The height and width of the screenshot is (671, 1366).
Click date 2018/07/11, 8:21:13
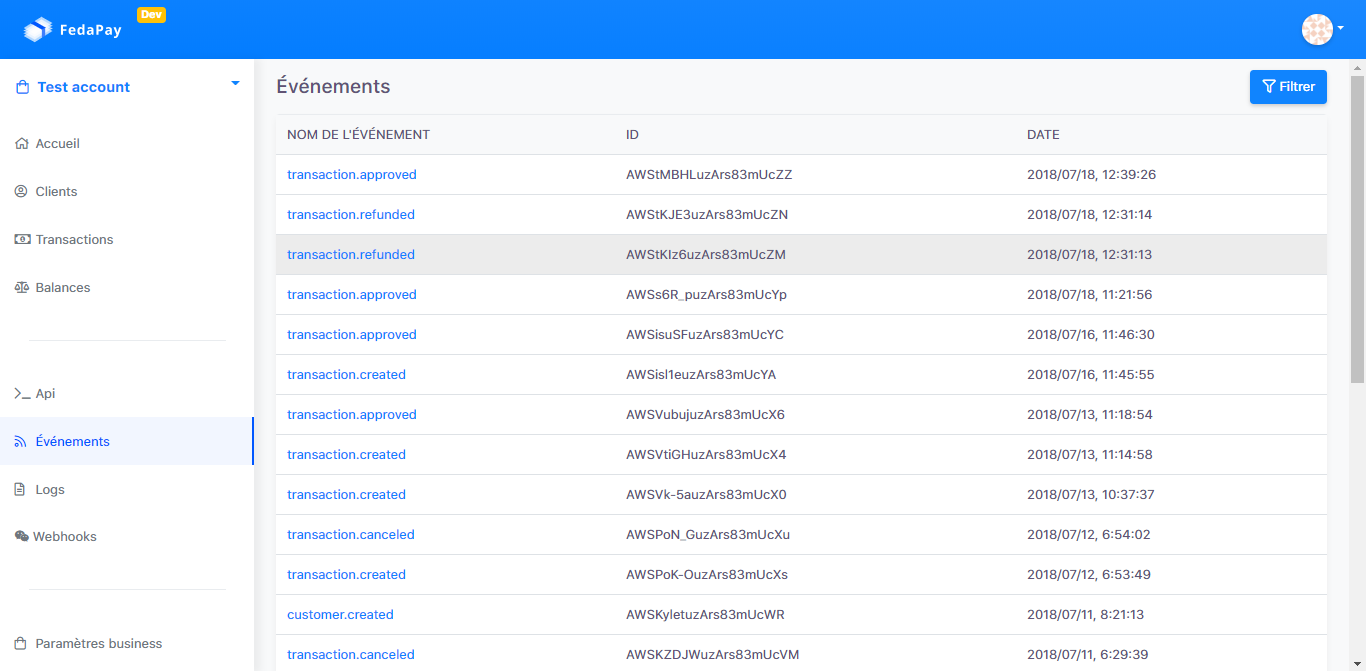pos(1086,614)
